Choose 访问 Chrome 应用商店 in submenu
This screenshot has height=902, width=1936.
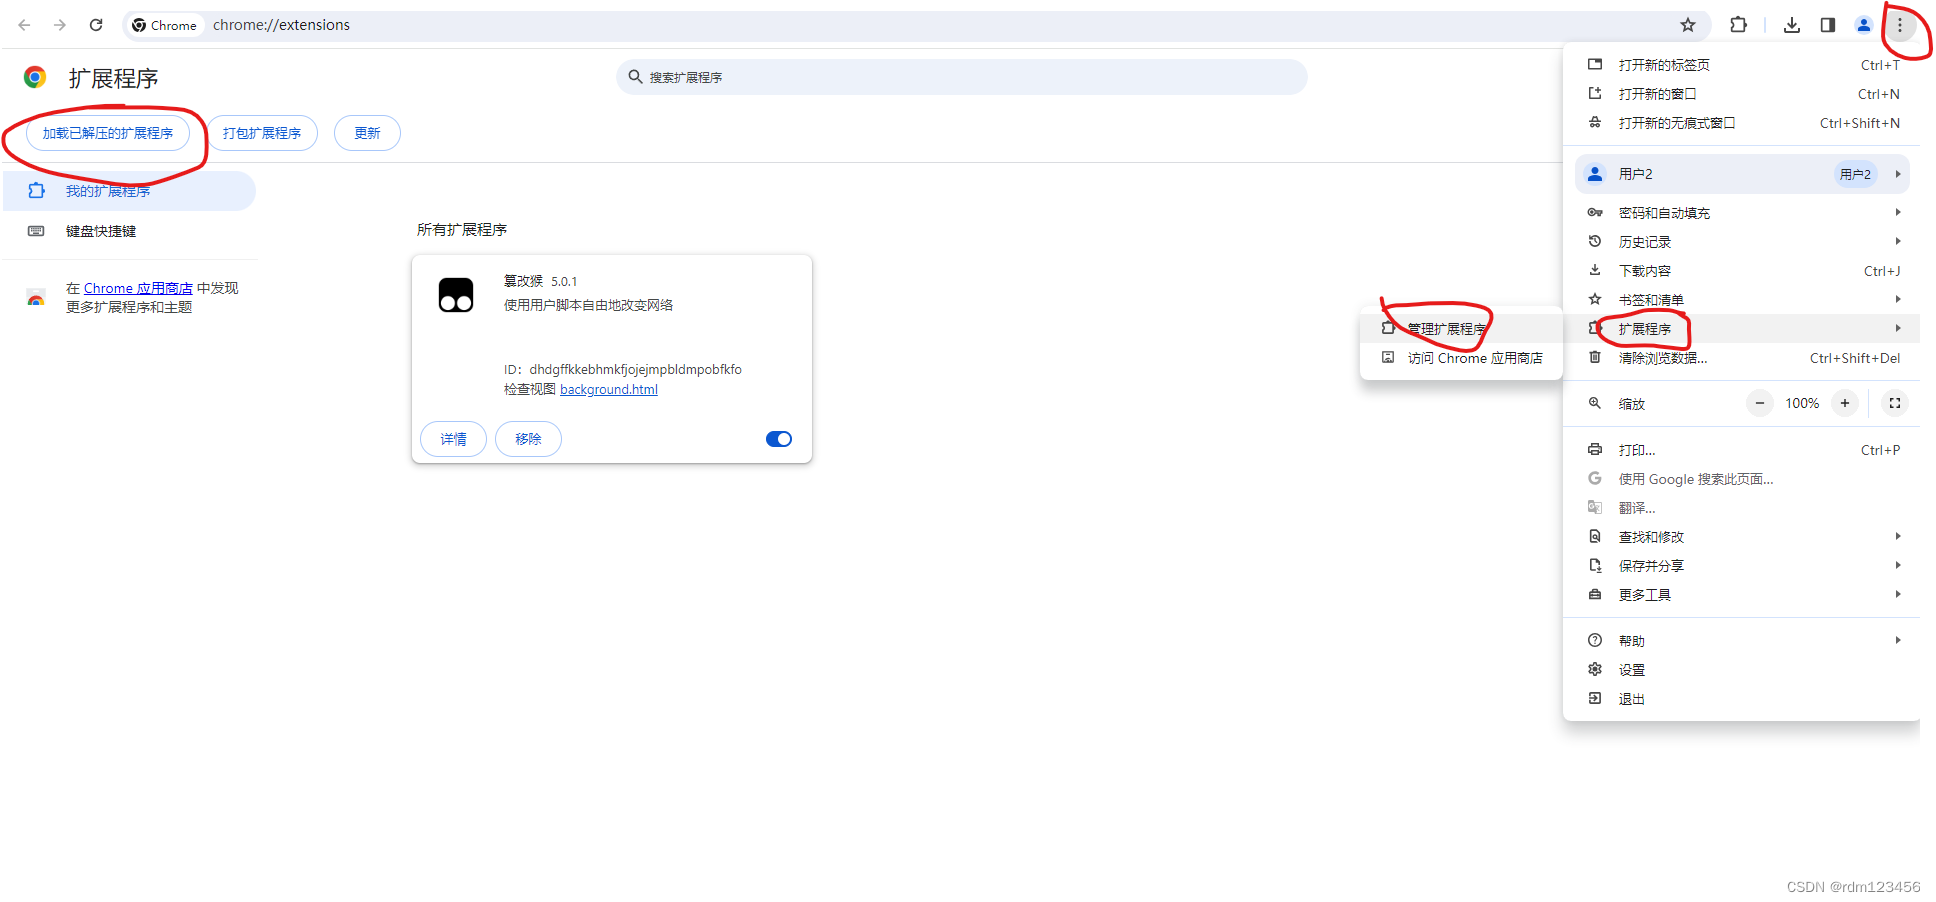(1461, 358)
